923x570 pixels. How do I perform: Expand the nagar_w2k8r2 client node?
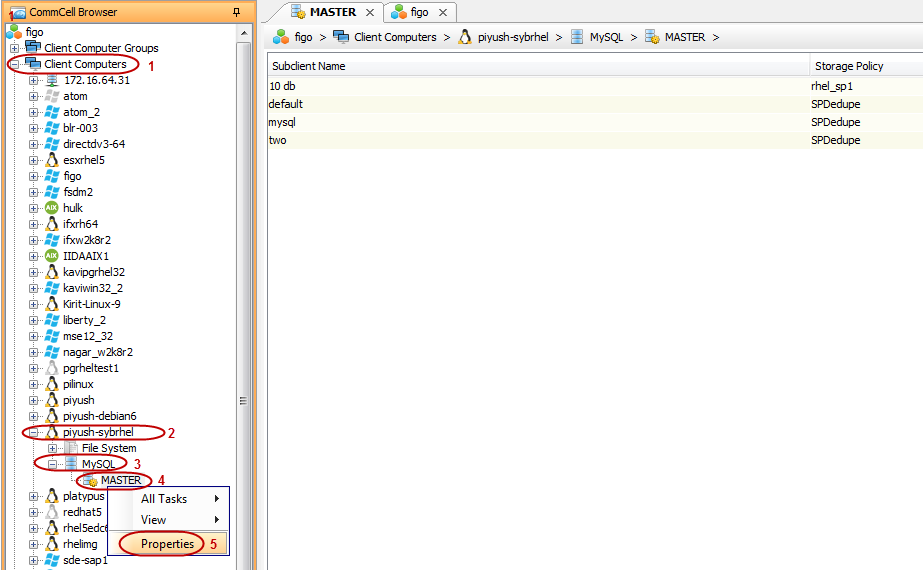(34, 352)
